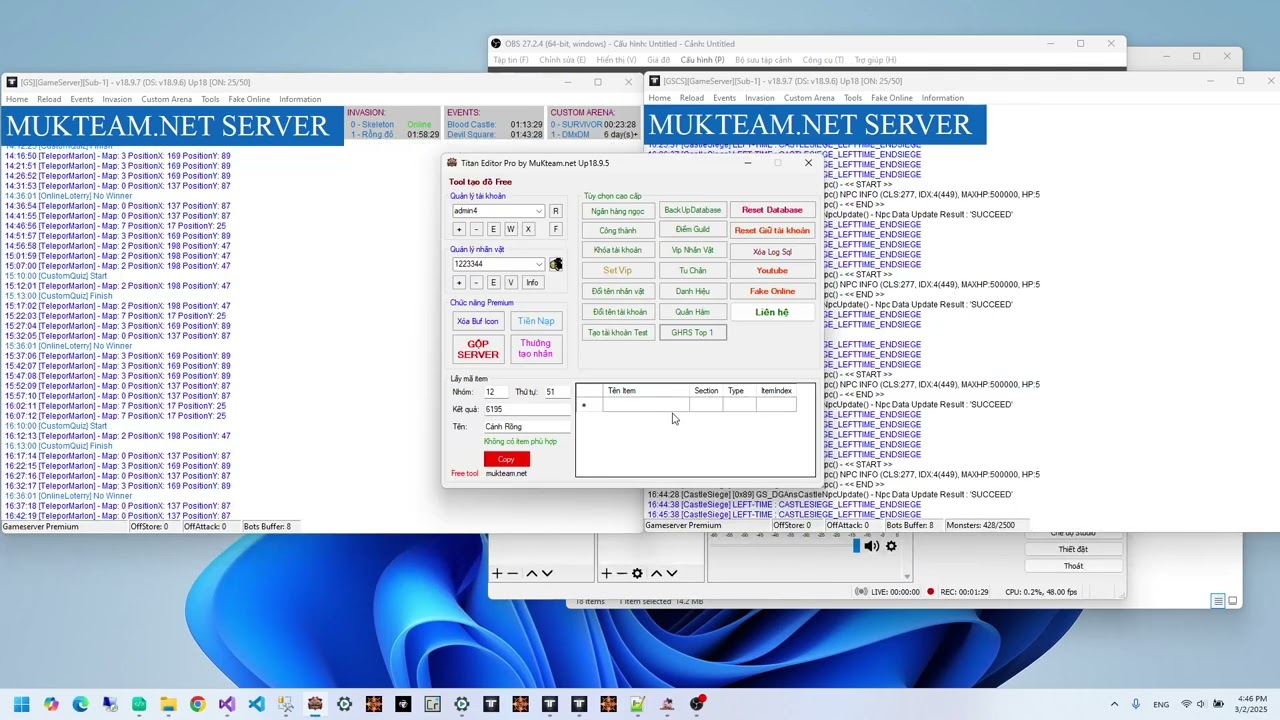Click the mukteam.net link text
The width and height of the screenshot is (1280, 720).
click(506, 473)
